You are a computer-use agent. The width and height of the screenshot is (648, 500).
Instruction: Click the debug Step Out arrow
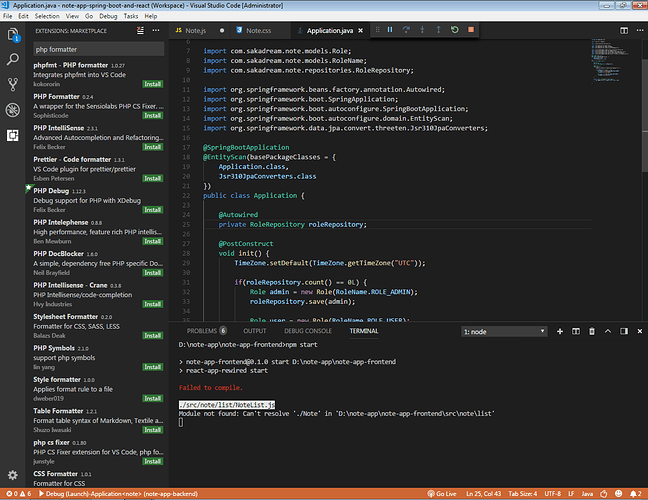438,30
